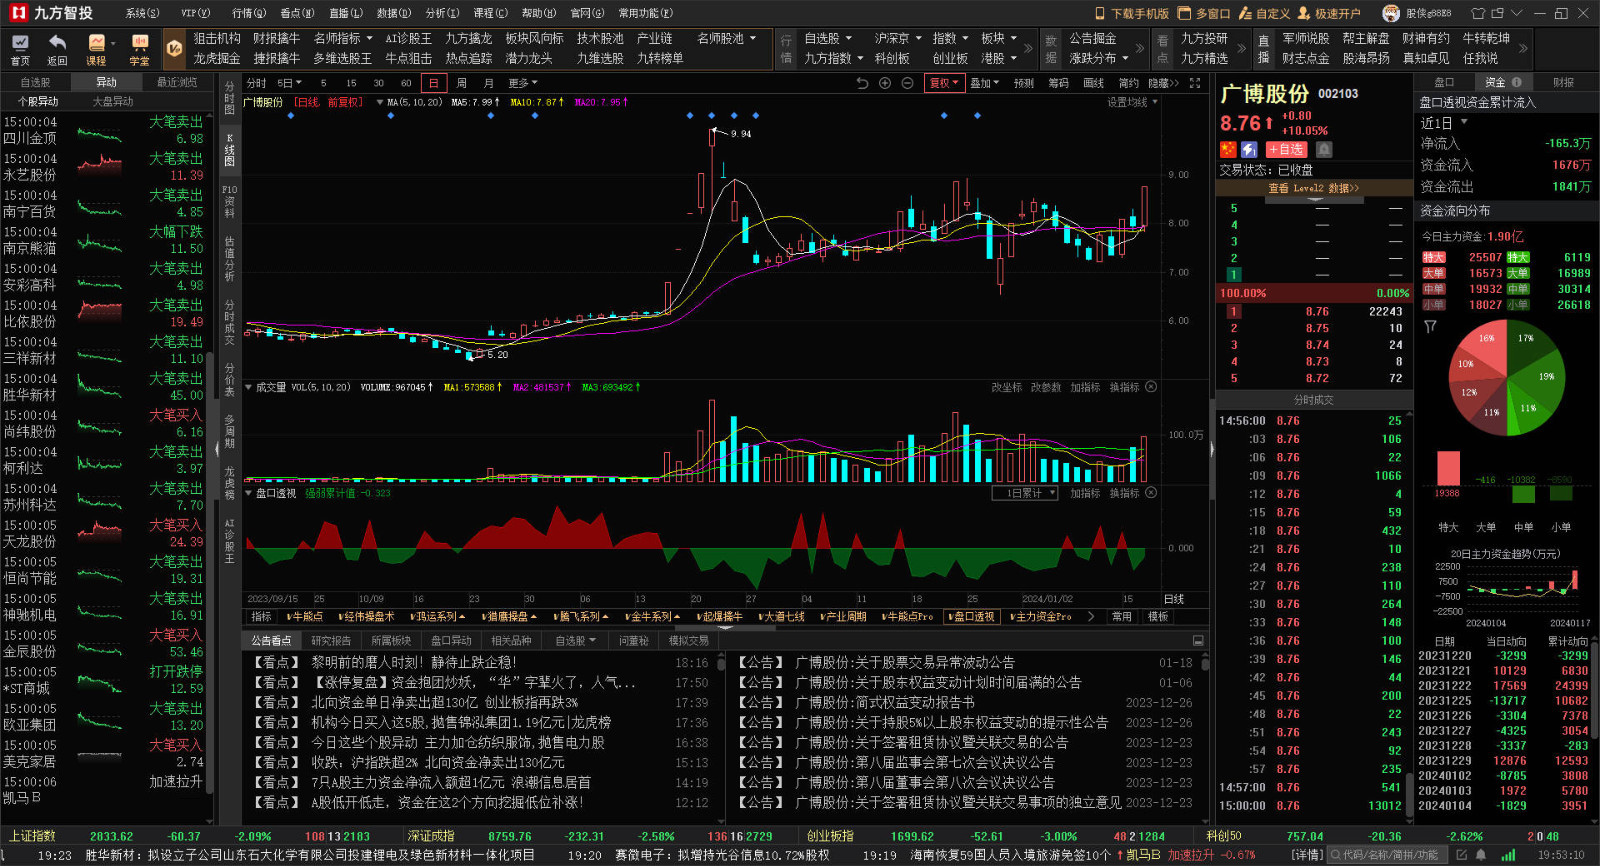Open 狙击机构 feature link
The image size is (1600, 866).
coord(217,38)
